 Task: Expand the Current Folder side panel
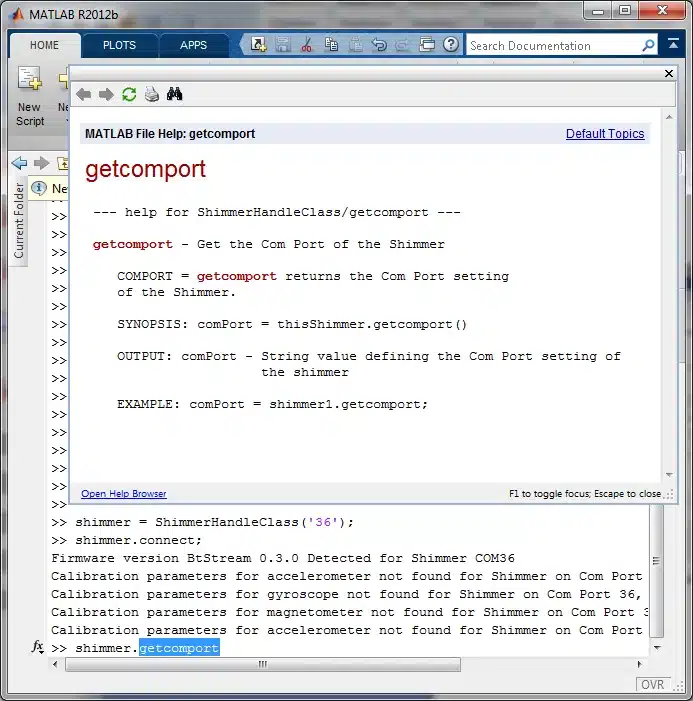(18, 221)
